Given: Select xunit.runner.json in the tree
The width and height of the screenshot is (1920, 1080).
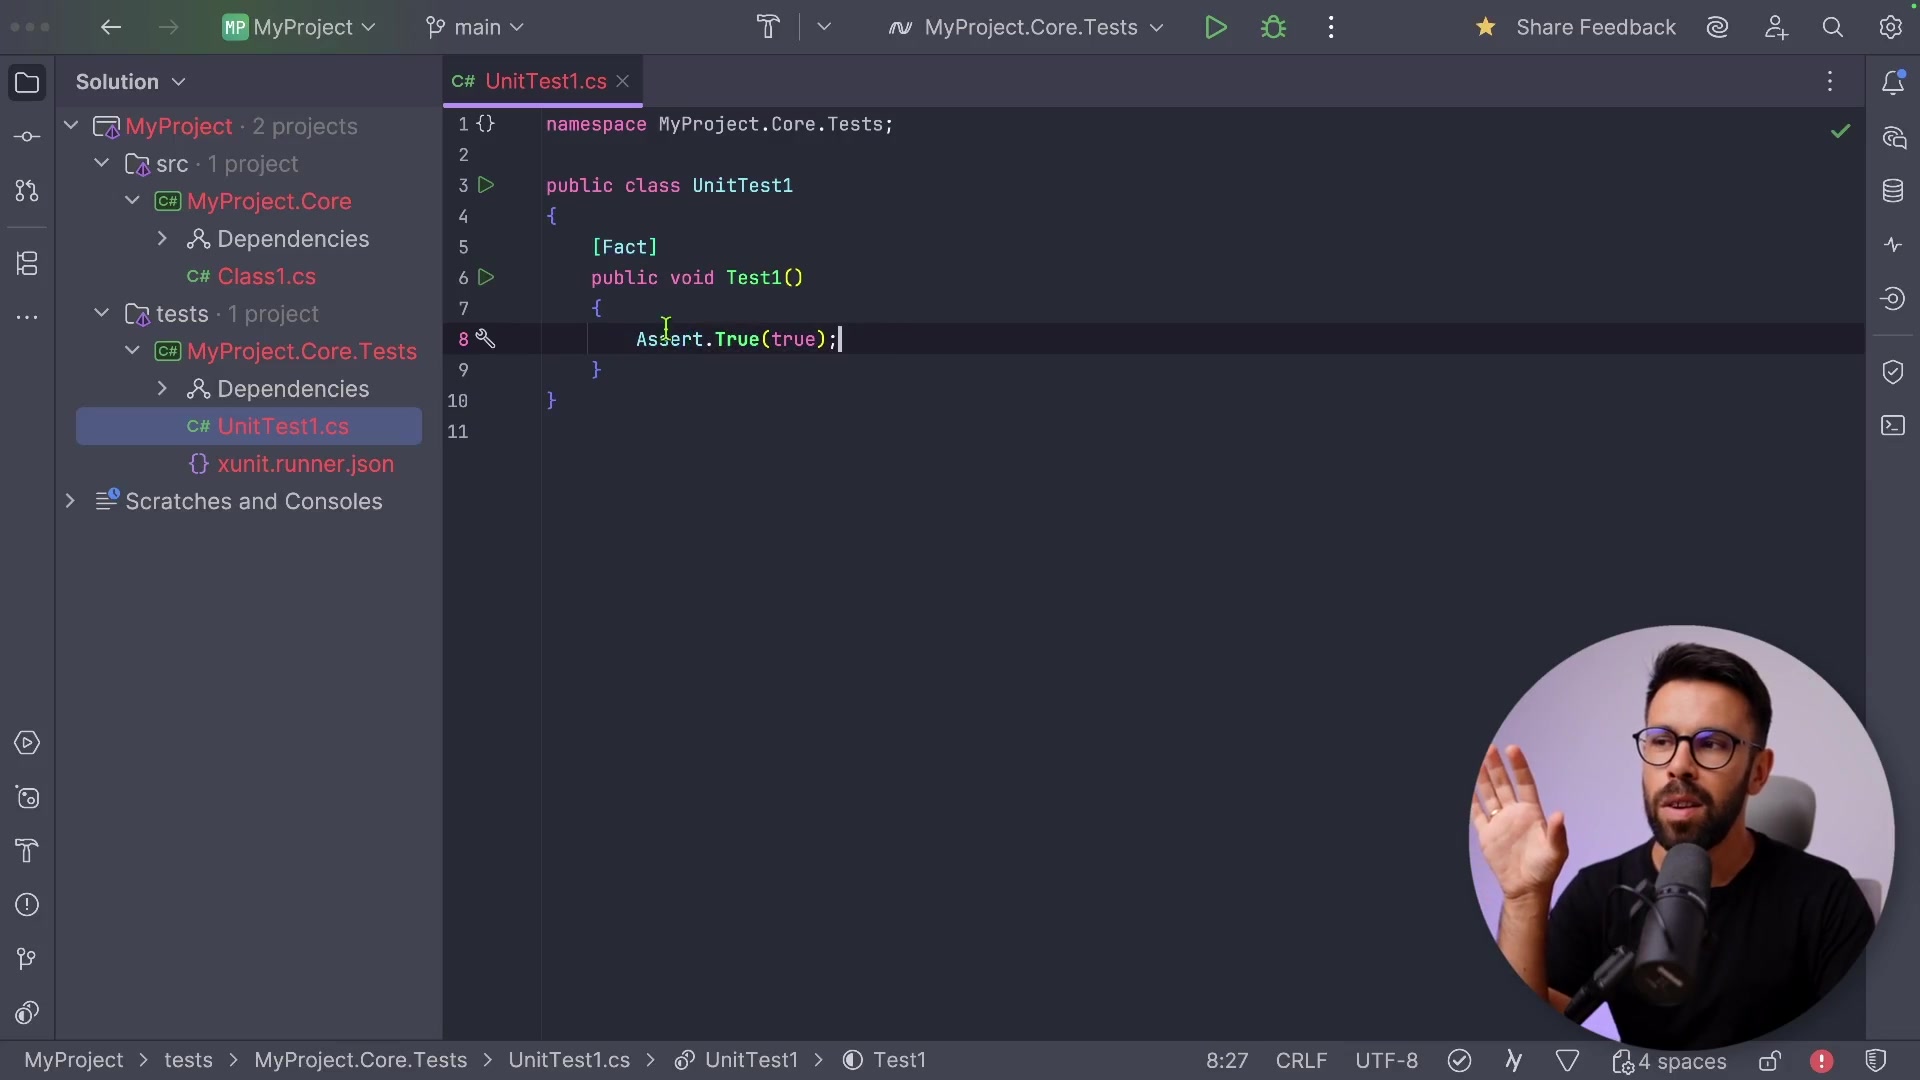Looking at the screenshot, I should [x=305, y=464].
